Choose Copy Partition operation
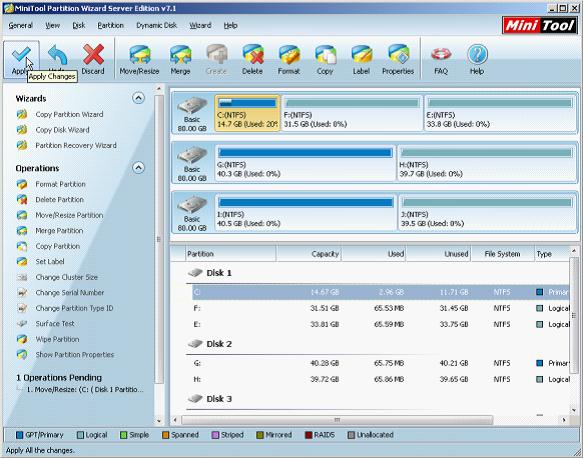 click(x=58, y=246)
